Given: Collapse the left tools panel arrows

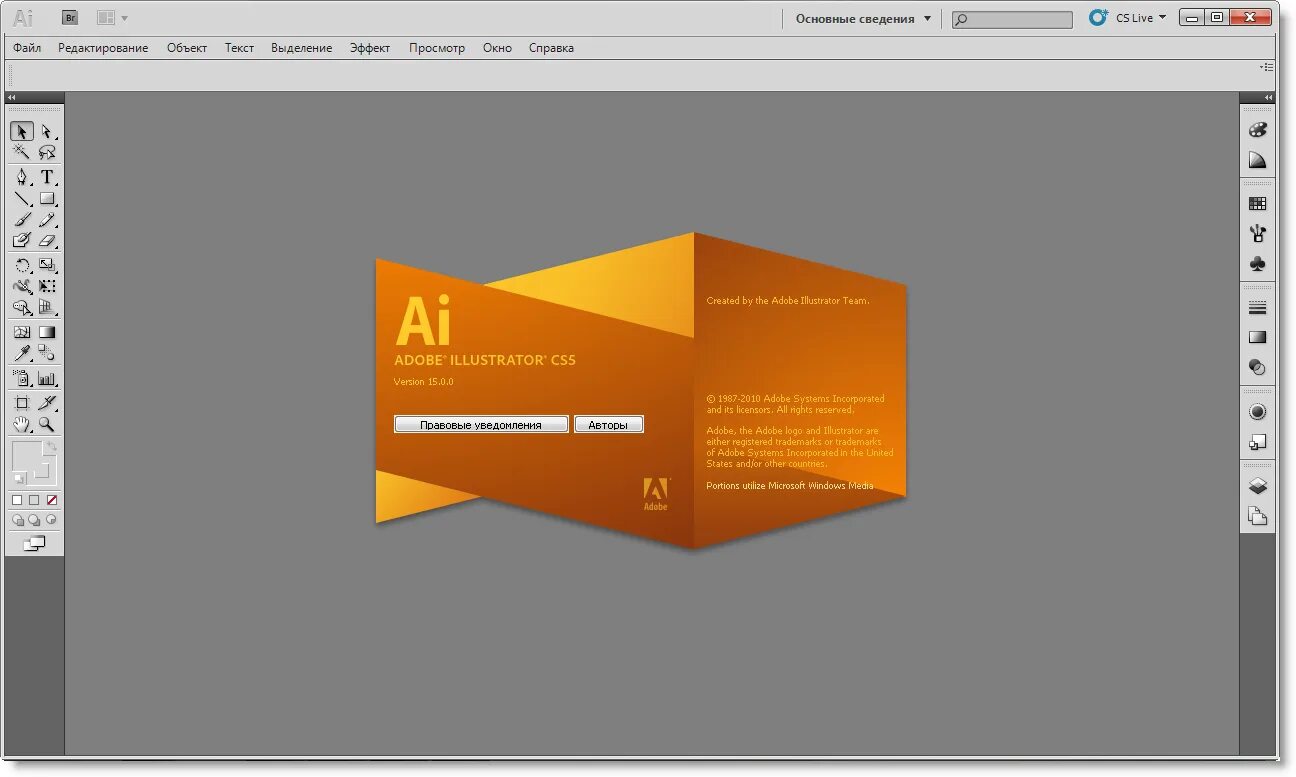Looking at the screenshot, I should point(11,98).
